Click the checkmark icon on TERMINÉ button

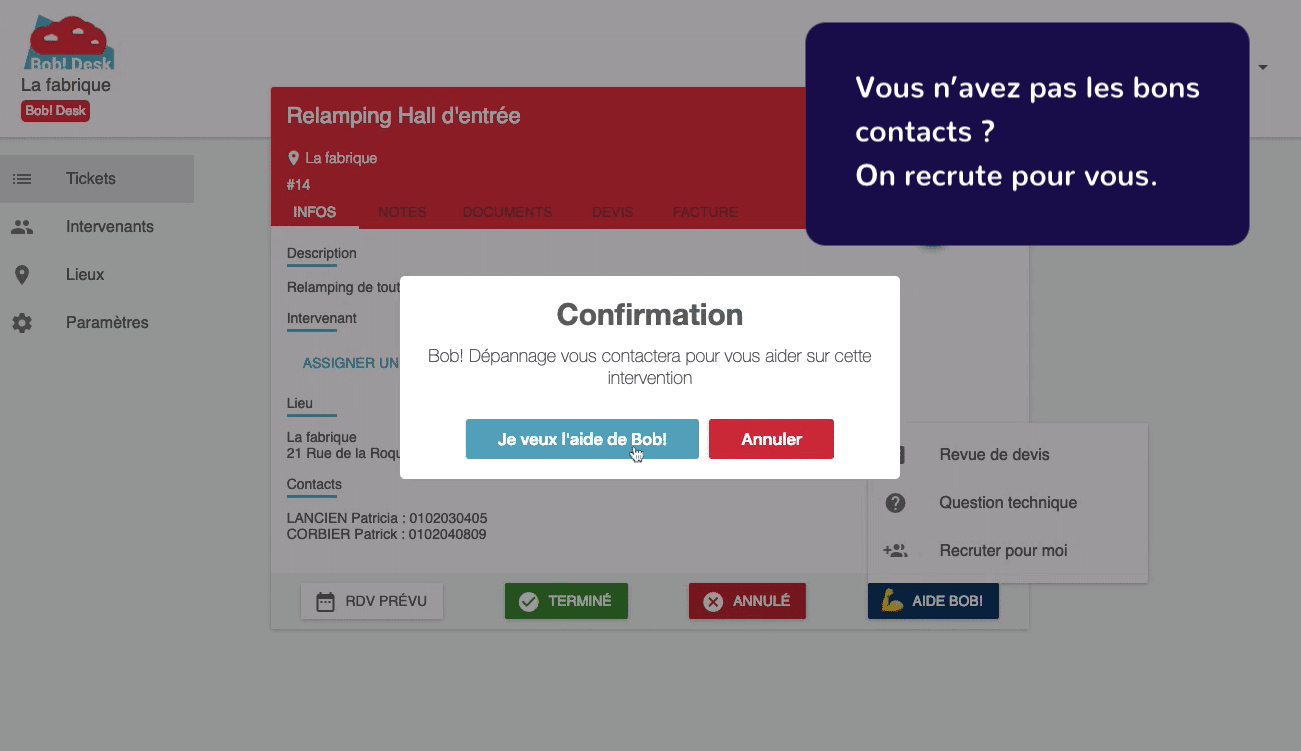click(x=529, y=602)
